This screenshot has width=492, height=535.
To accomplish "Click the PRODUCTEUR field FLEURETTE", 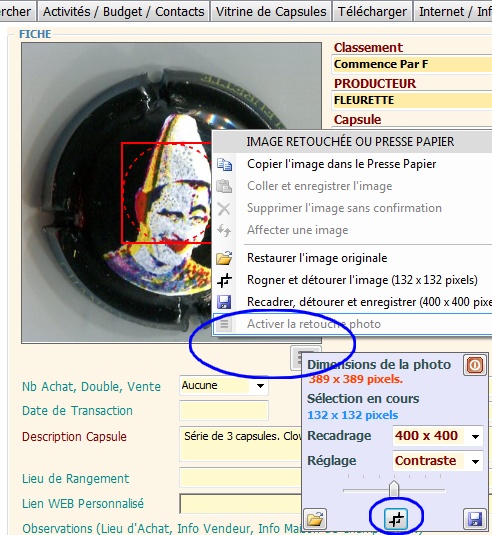I will coord(412,100).
